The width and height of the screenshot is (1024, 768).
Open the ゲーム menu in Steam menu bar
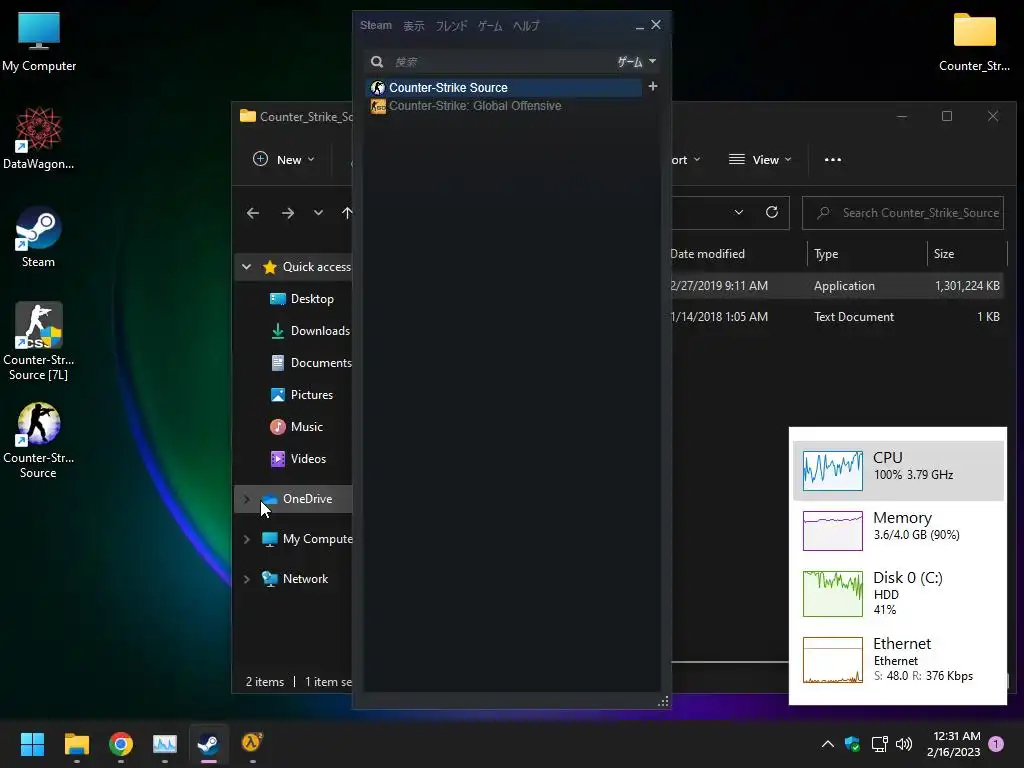pos(490,25)
